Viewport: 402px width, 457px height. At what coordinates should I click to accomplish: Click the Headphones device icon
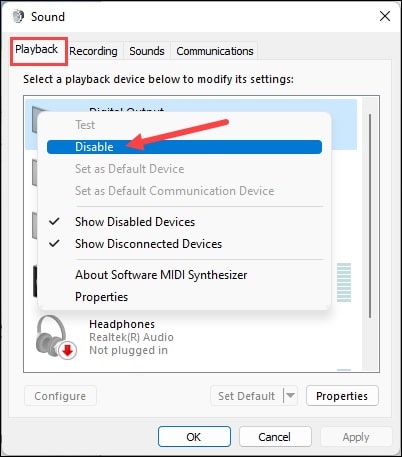(52, 335)
